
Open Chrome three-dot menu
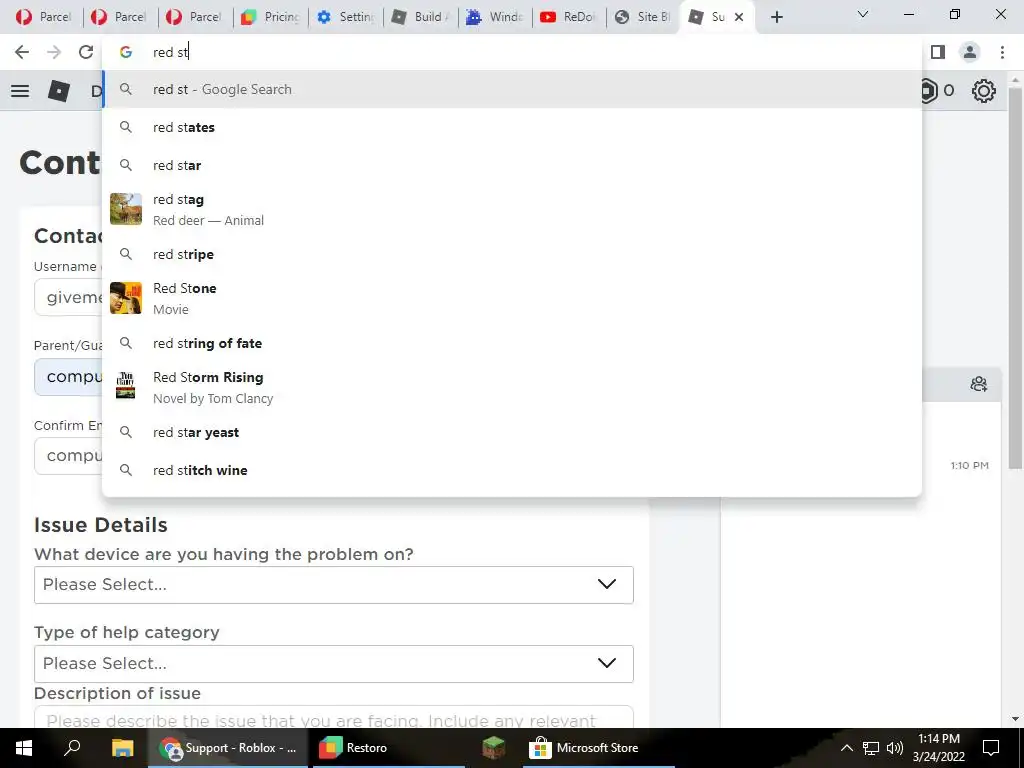coord(1002,52)
